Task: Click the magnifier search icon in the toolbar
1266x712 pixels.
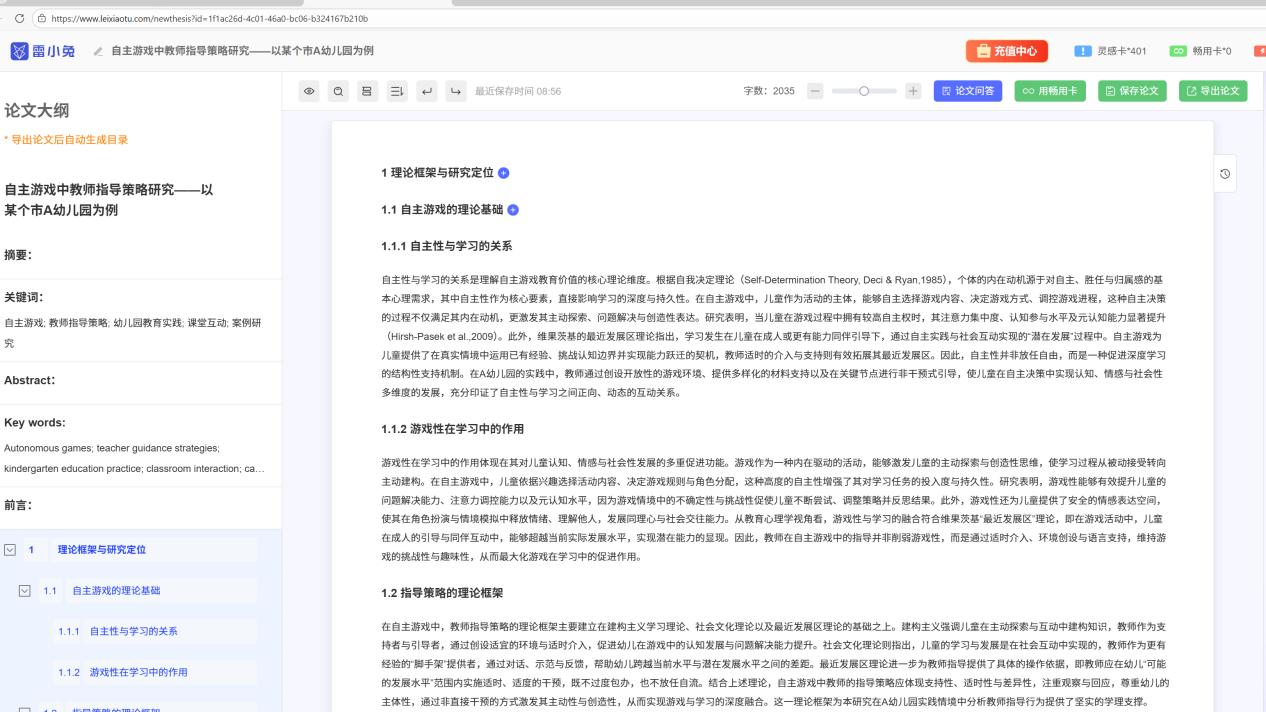Action: (338, 91)
